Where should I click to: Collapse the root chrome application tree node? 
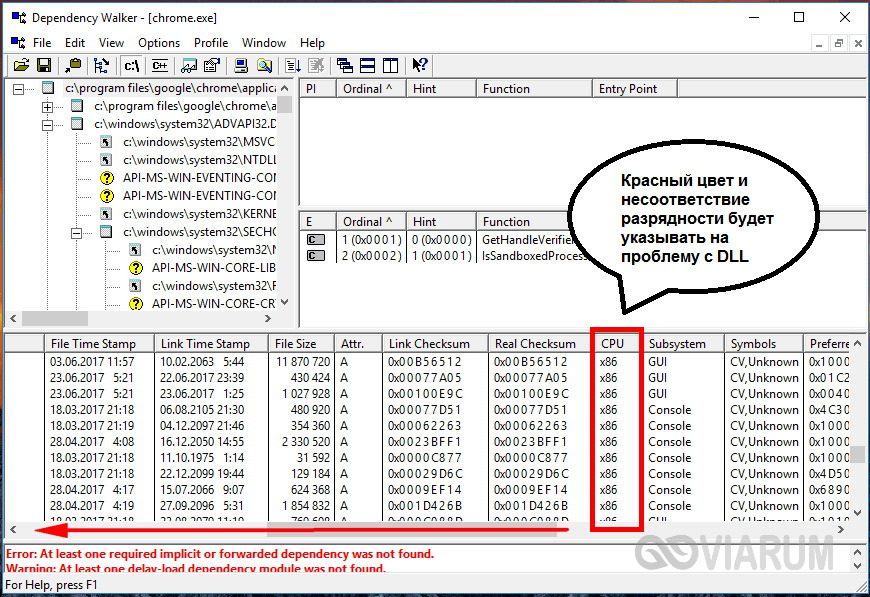click(19, 88)
